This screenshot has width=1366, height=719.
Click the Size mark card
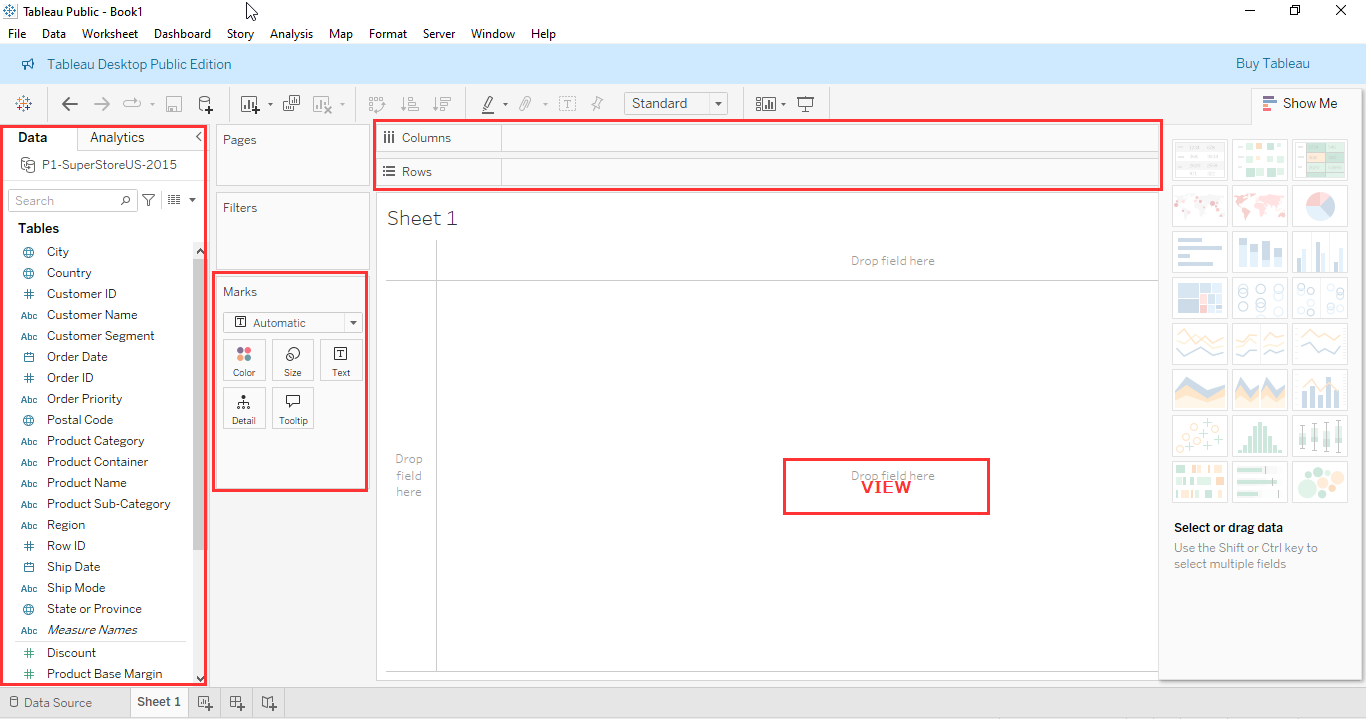pos(293,360)
